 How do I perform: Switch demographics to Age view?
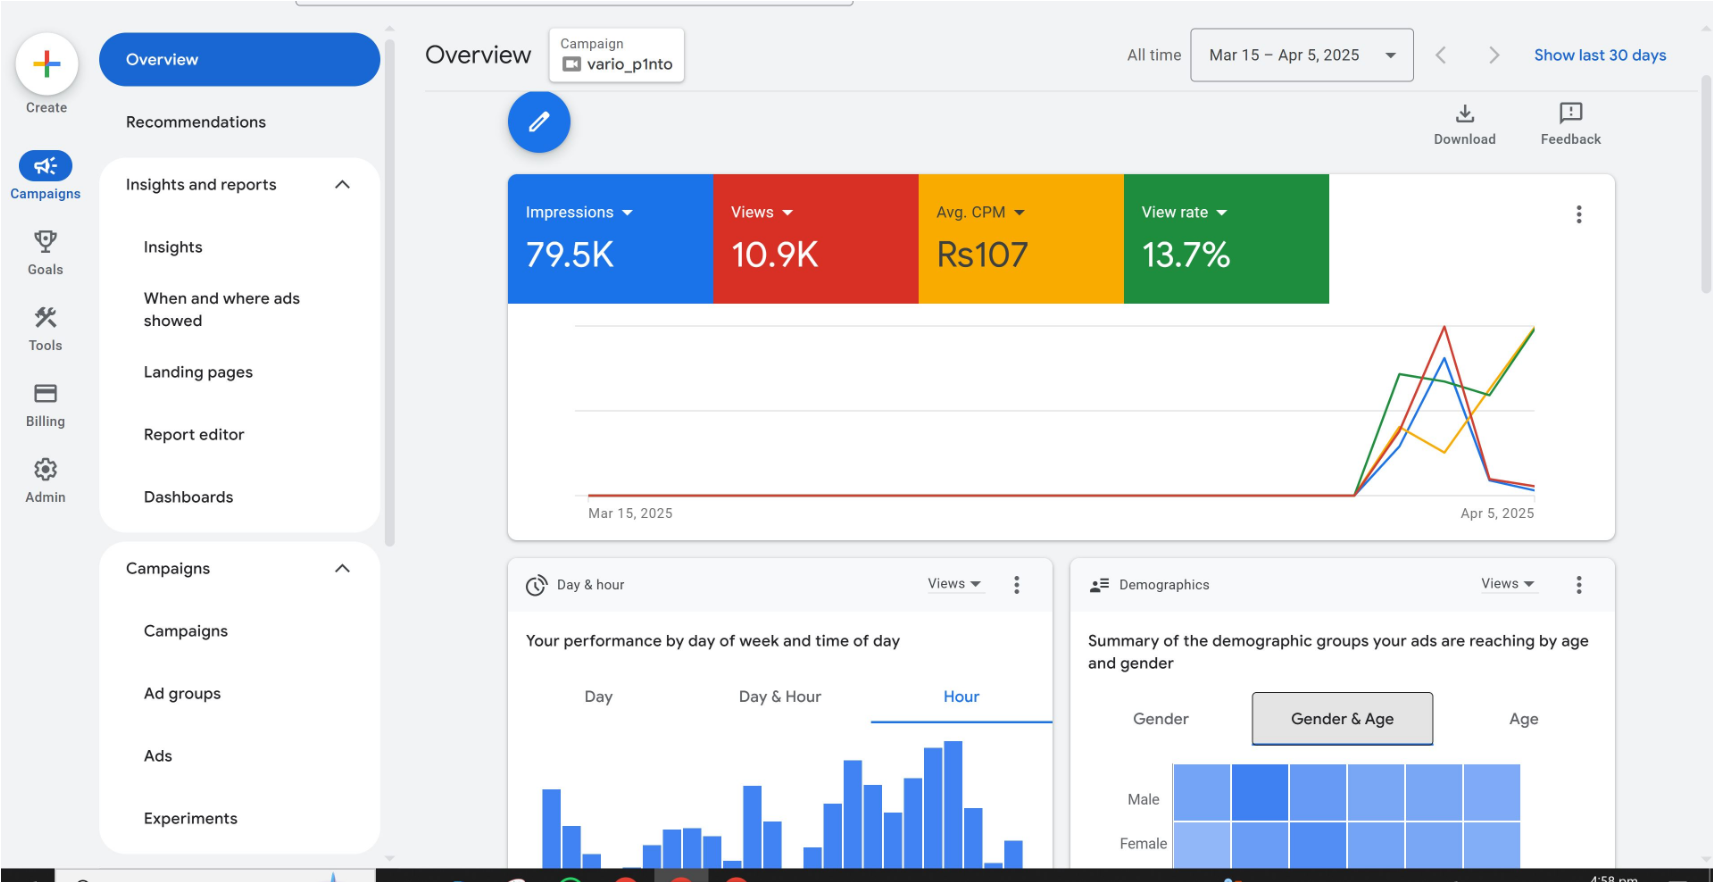(x=1523, y=719)
